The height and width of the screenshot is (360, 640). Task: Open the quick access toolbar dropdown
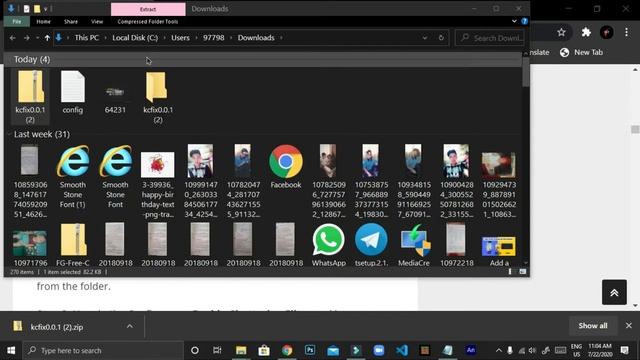[46, 9]
